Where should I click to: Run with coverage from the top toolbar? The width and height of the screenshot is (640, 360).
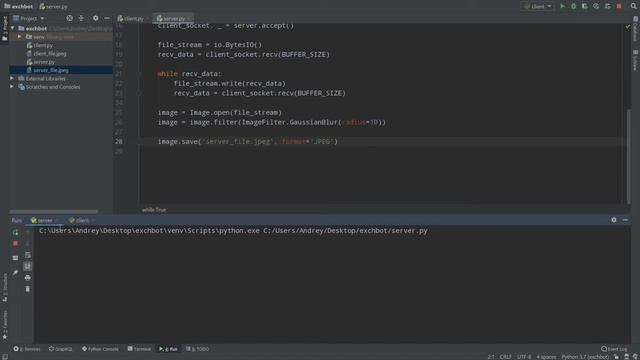(584, 6)
